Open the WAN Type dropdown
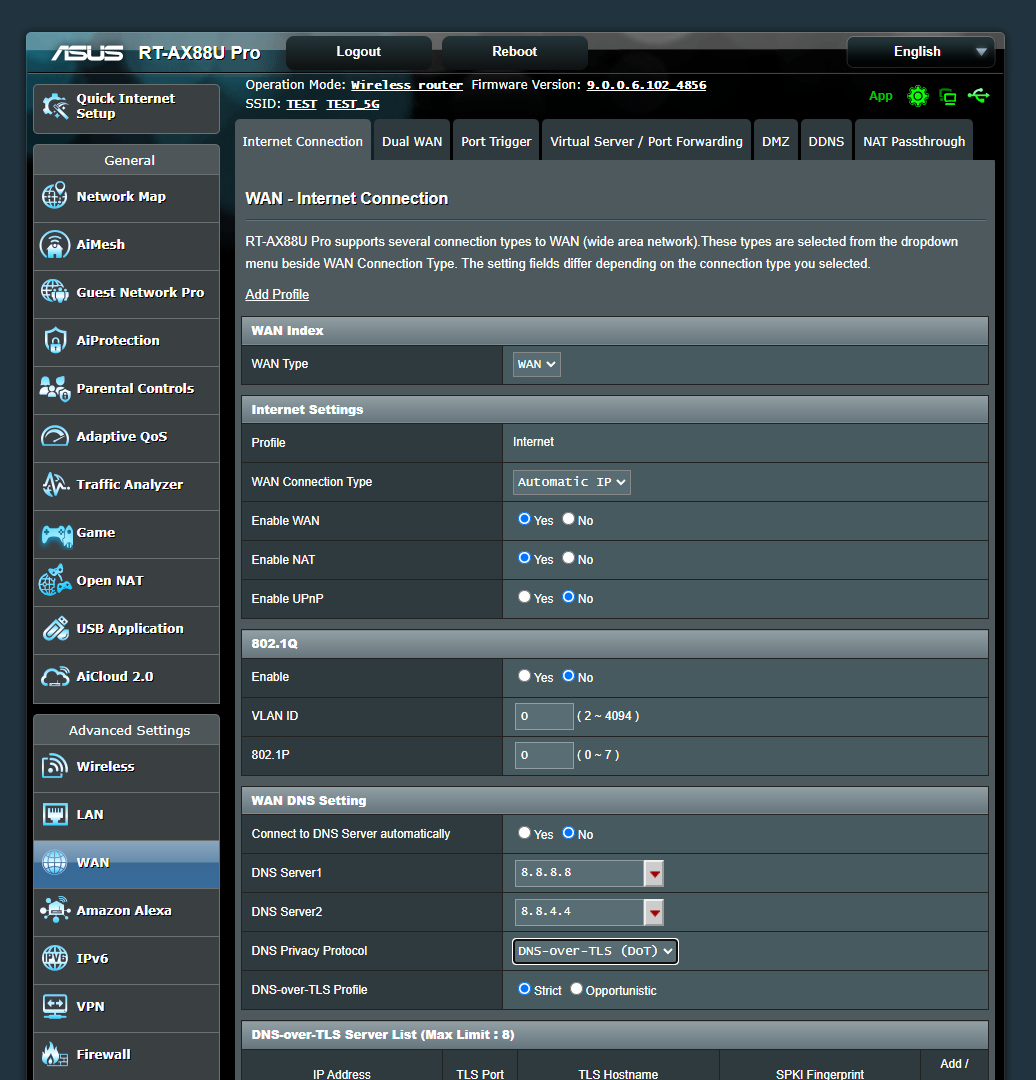Screen dimensions: 1036x1080 pyautogui.click(x=537, y=364)
